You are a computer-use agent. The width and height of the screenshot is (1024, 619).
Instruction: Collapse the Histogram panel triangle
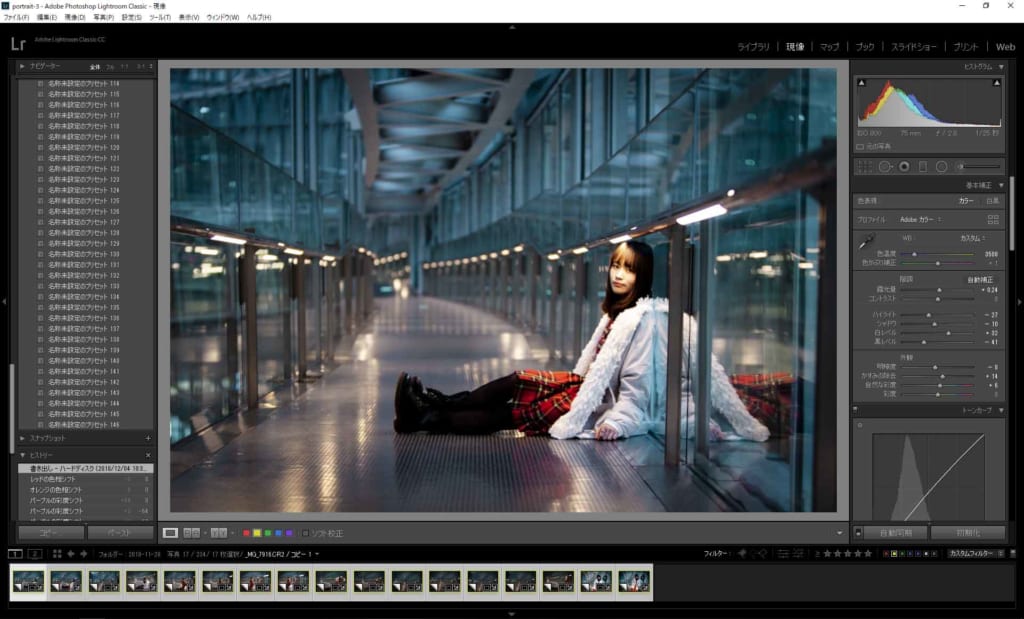click(1001, 67)
